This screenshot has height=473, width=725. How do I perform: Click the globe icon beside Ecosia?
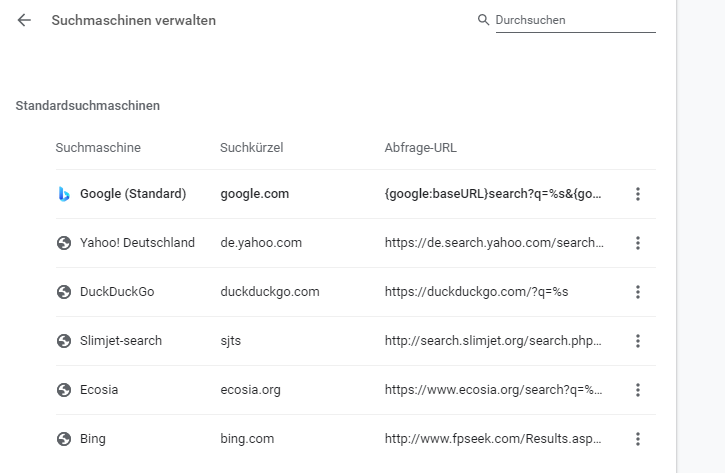click(64, 390)
